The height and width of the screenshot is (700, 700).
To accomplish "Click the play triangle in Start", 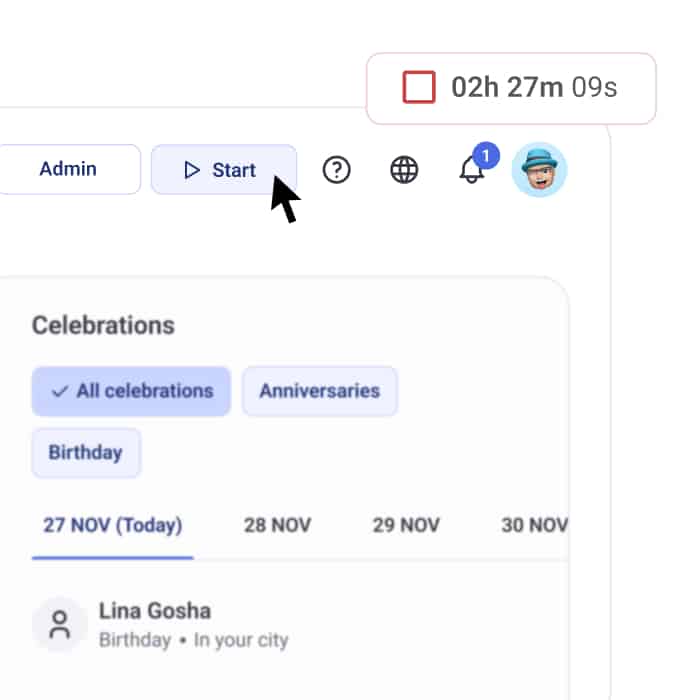I will click(192, 170).
